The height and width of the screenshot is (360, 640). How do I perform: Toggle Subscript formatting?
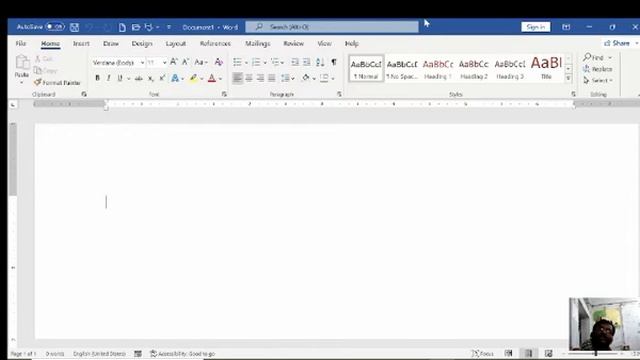(151, 78)
